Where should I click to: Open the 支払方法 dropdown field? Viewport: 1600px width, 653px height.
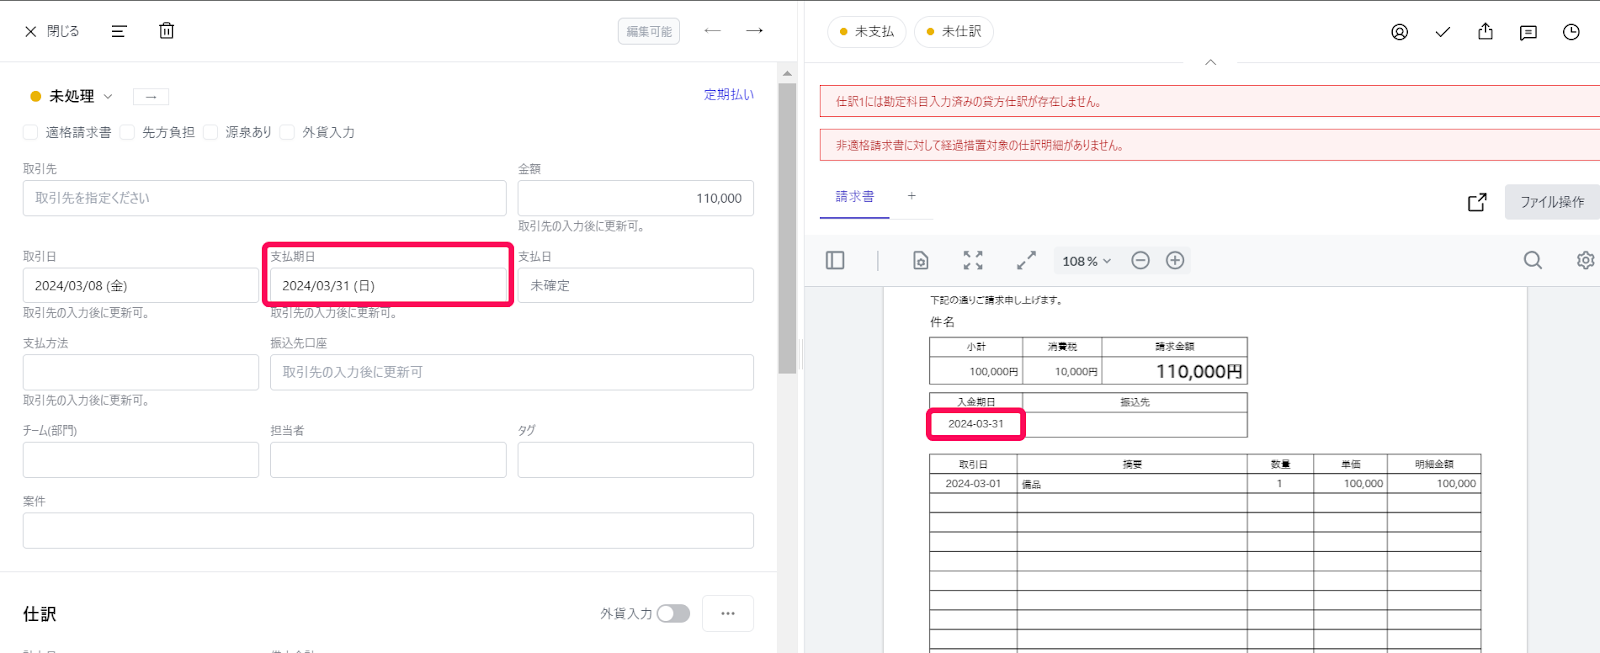click(x=140, y=372)
